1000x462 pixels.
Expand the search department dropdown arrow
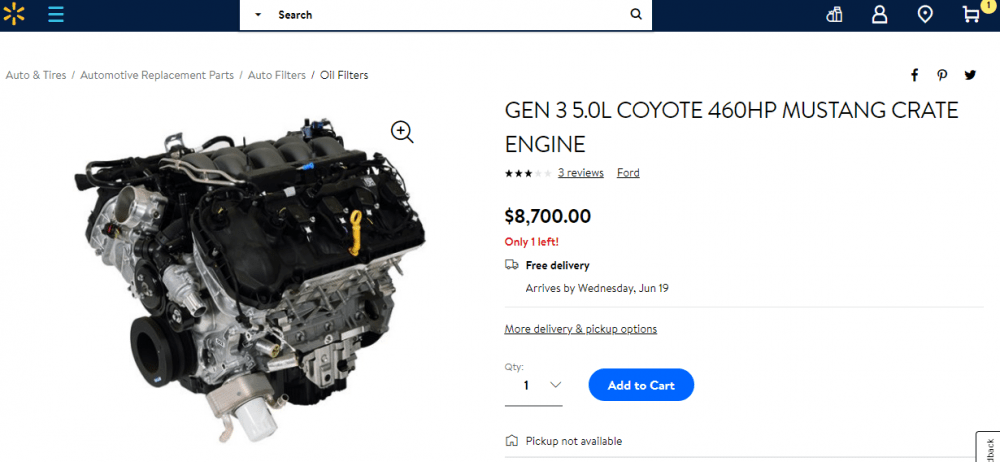[x=258, y=15]
